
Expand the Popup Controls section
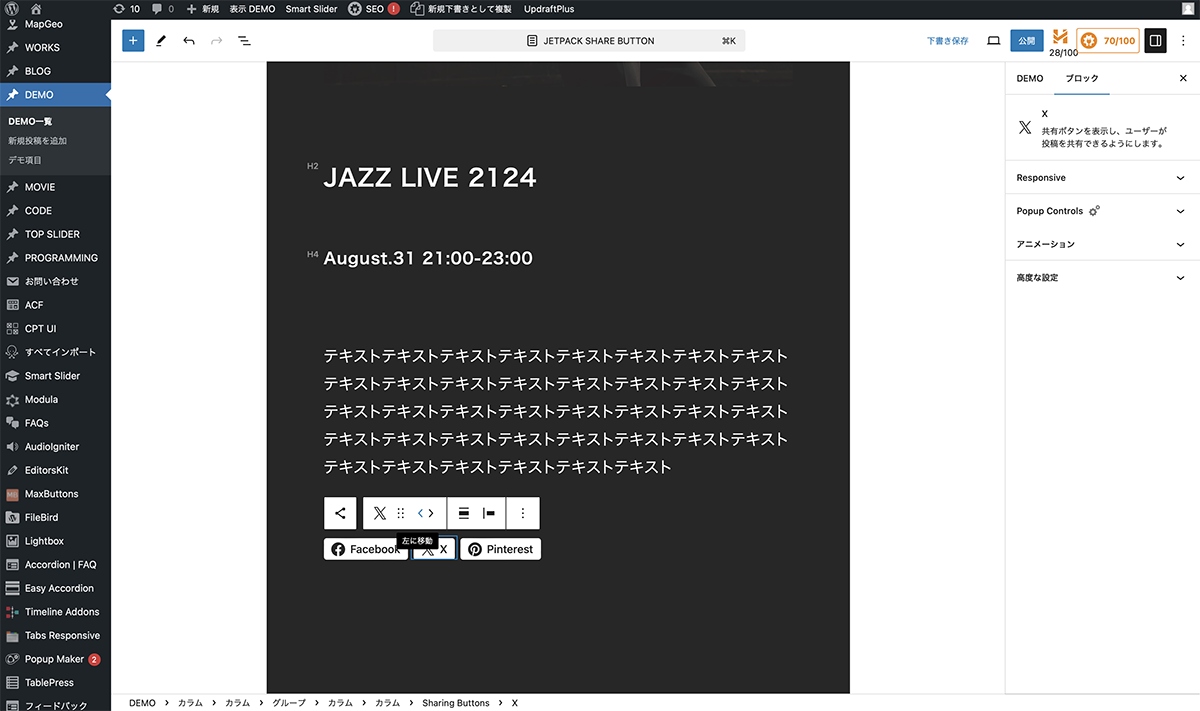coord(1101,211)
